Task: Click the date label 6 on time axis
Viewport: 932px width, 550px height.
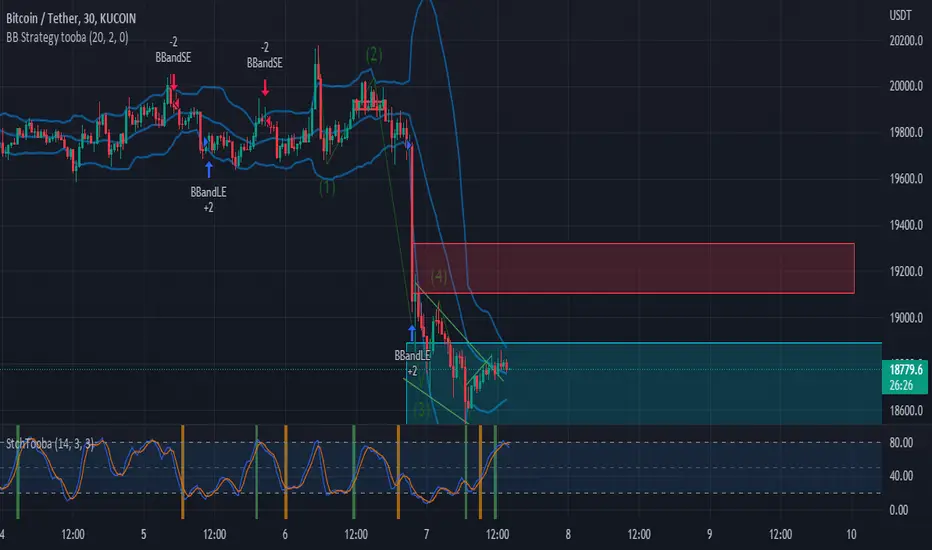Action: pos(285,534)
